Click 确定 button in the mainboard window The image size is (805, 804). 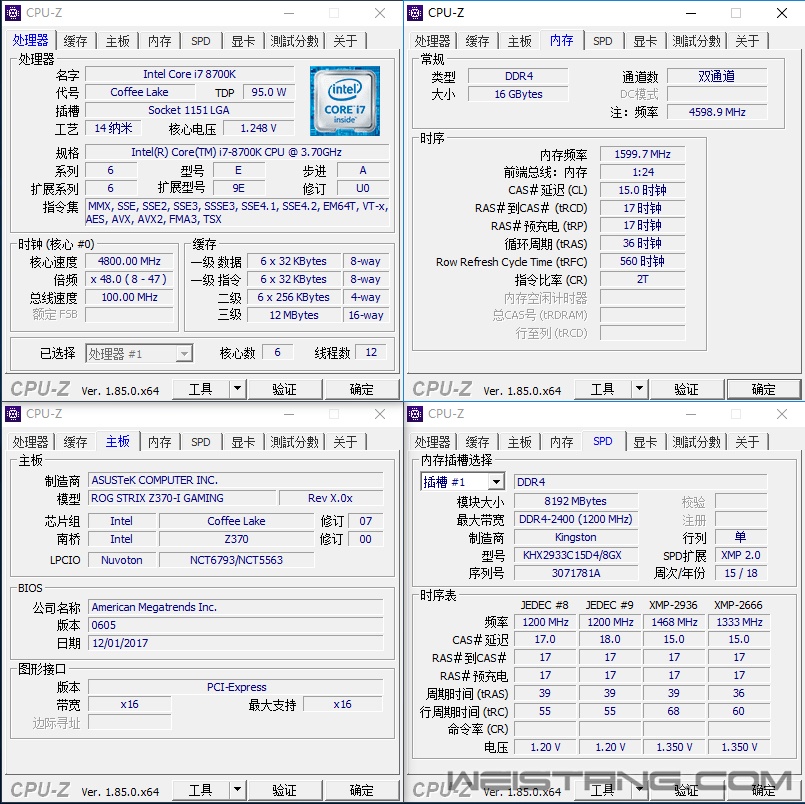click(x=362, y=790)
